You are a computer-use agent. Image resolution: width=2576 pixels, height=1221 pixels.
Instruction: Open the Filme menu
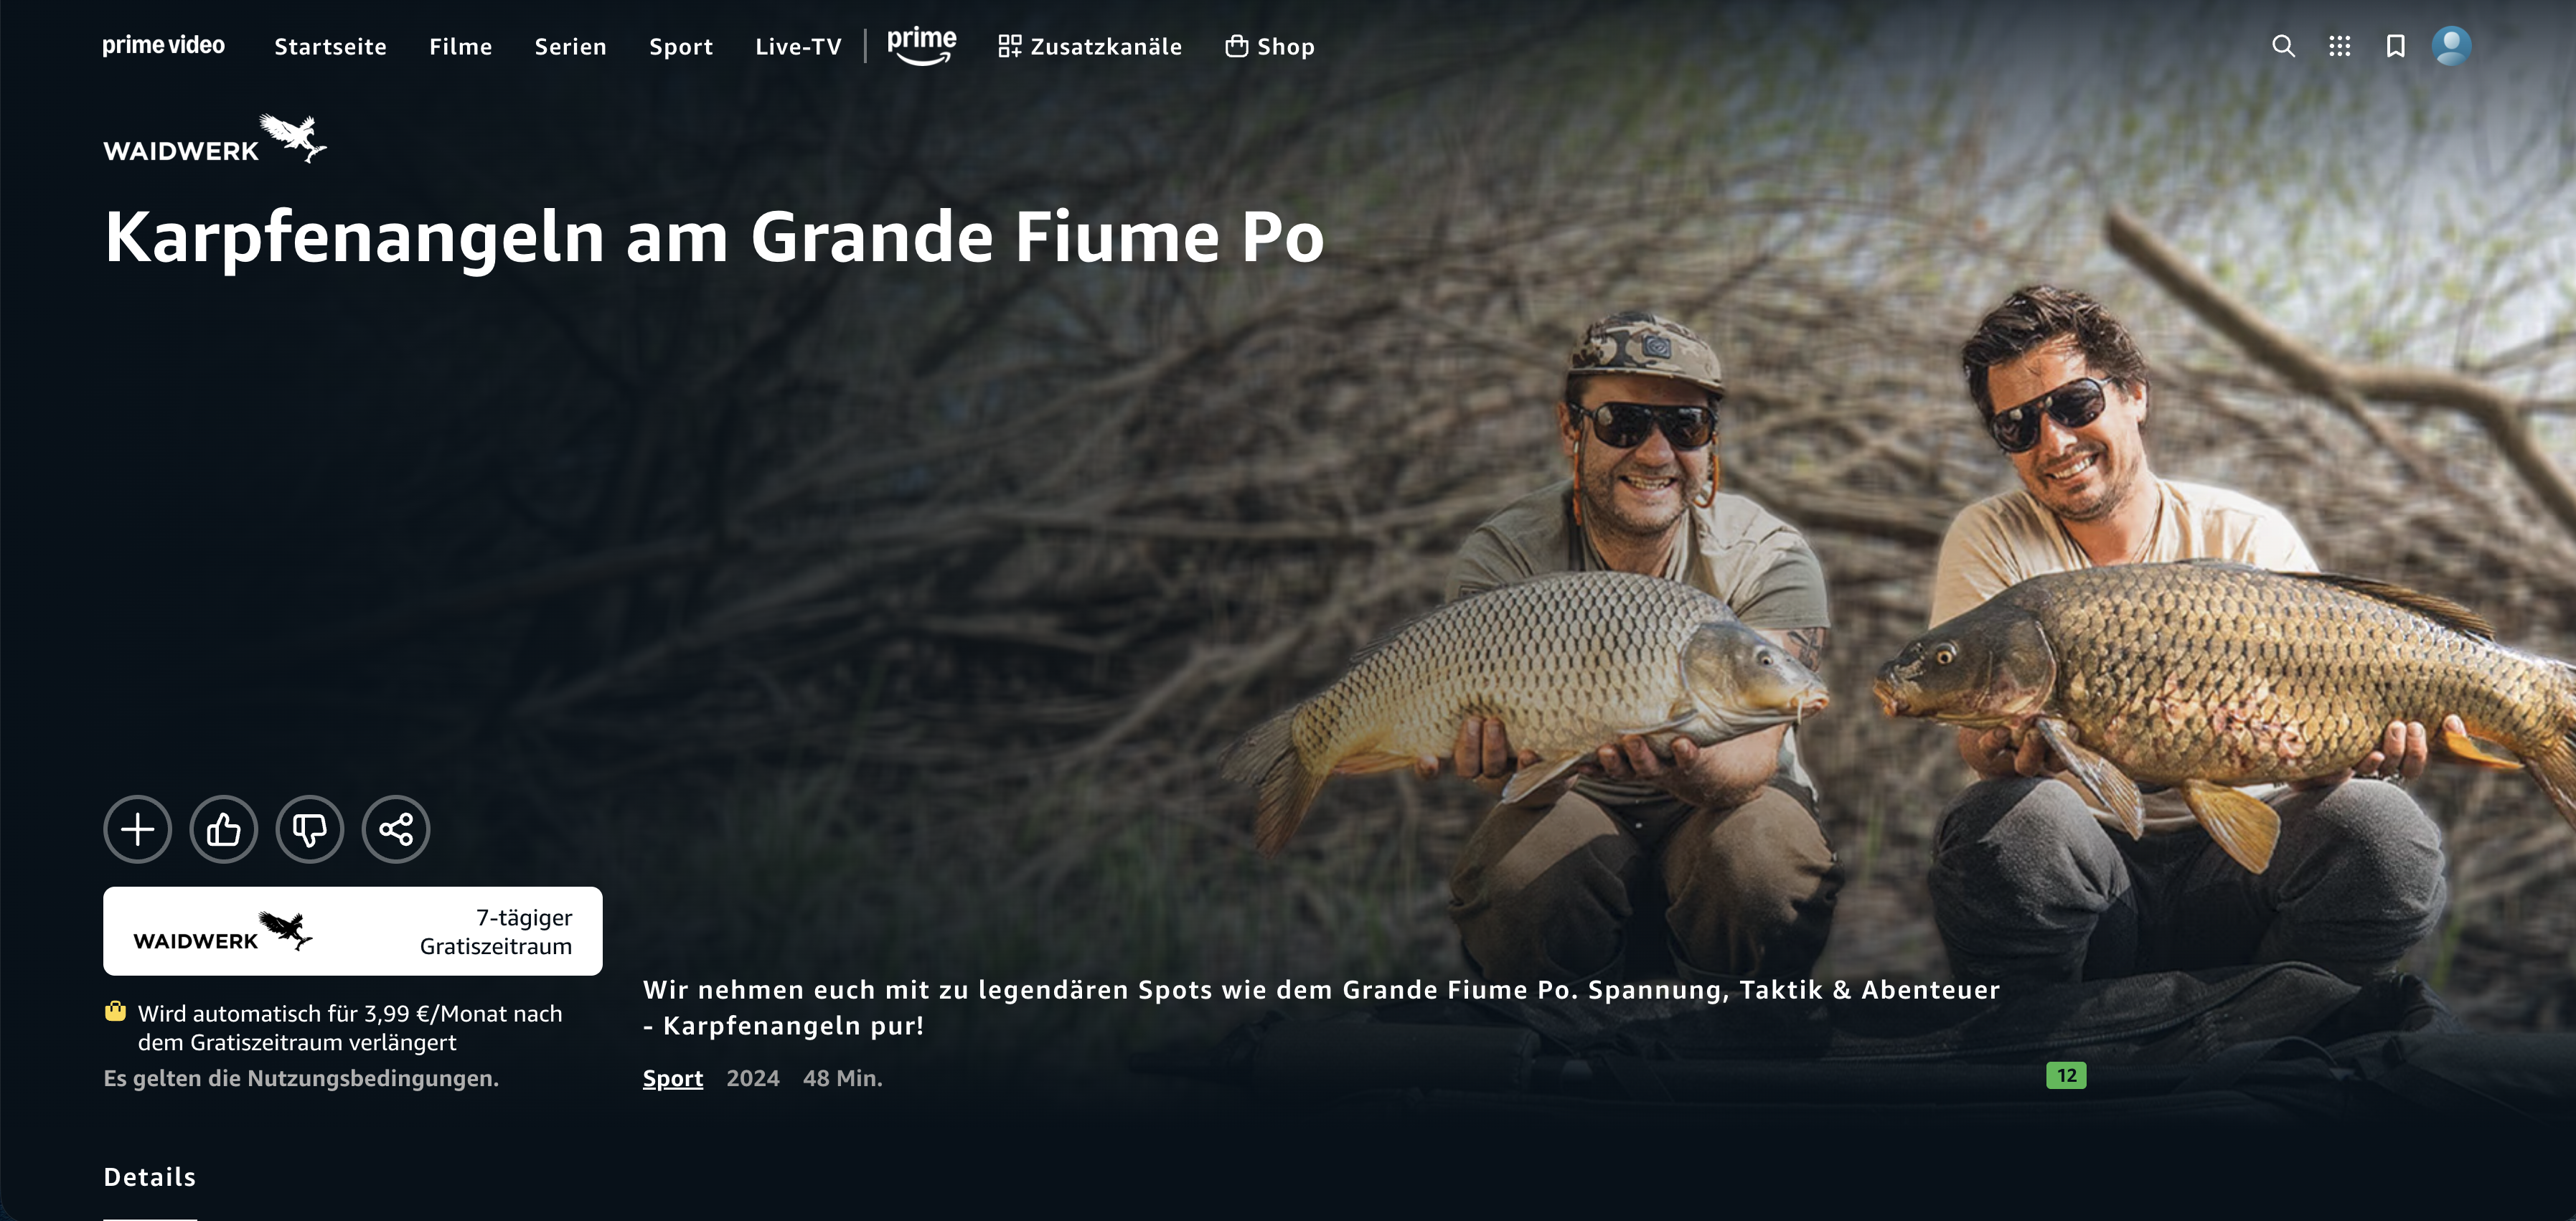point(460,47)
